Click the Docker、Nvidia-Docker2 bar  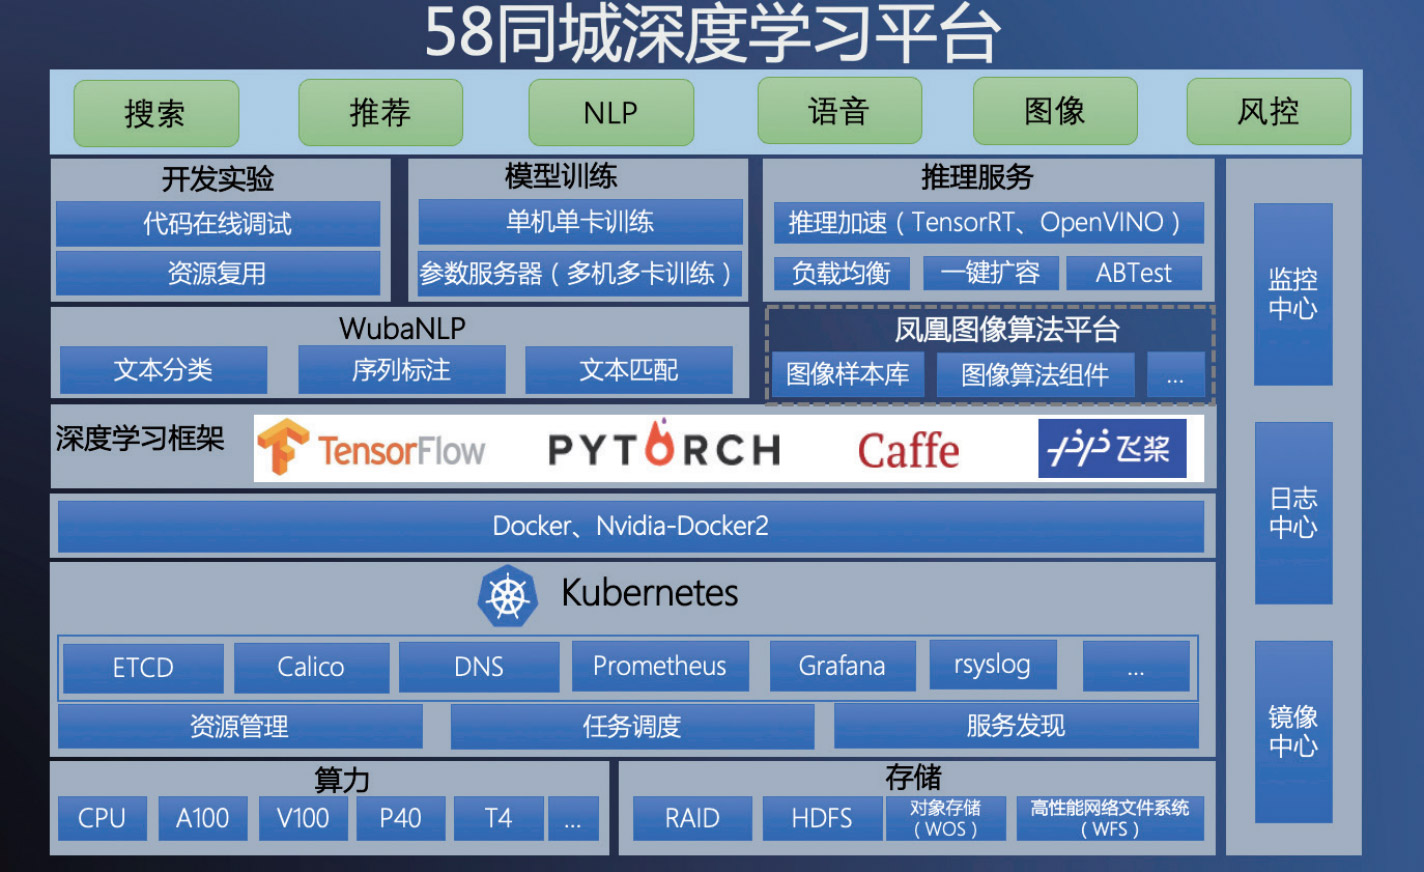pos(631,526)
